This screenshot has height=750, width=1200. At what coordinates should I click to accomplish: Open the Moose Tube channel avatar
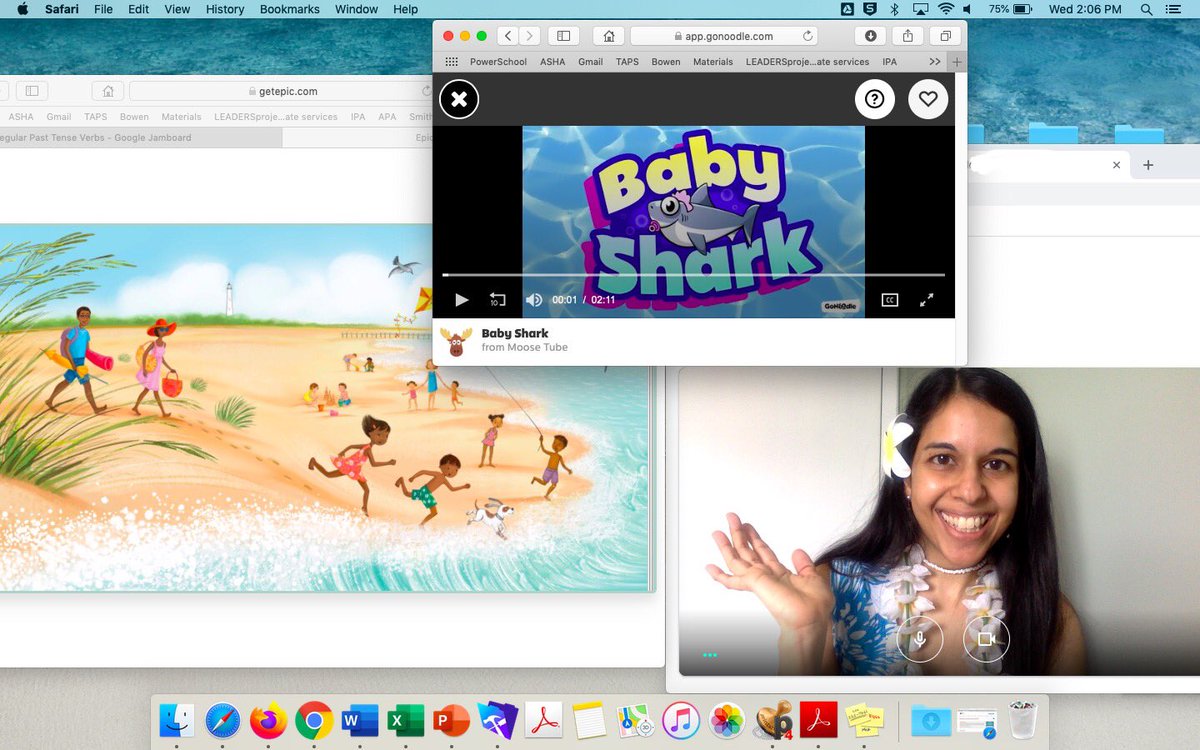tap(456, 342)
